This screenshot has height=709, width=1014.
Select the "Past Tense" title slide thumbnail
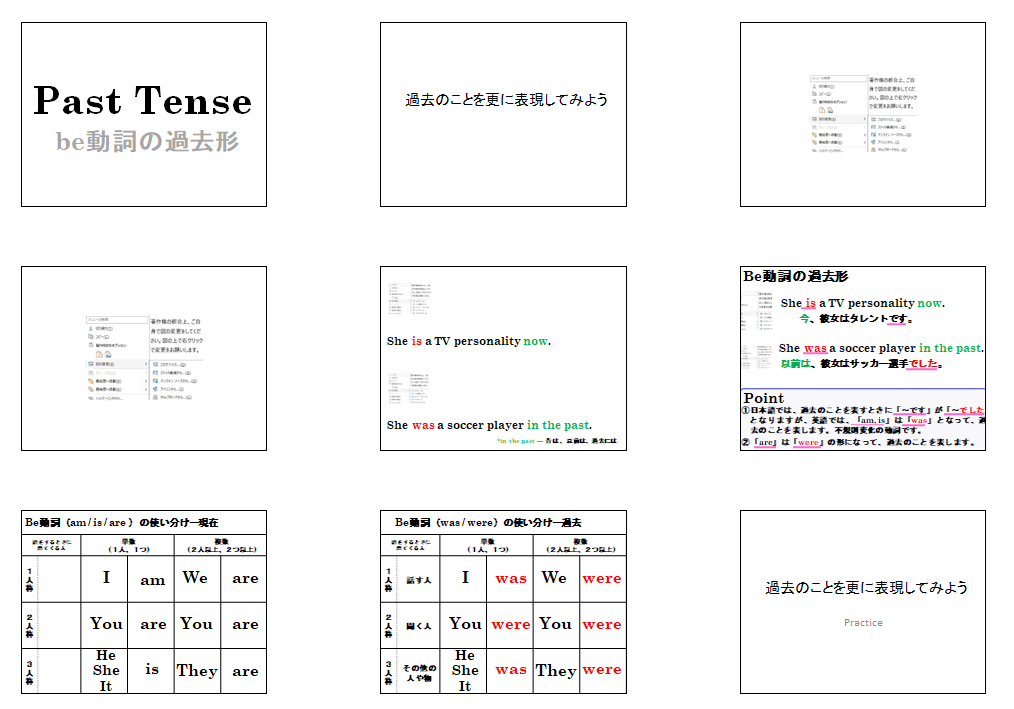(144, 115)
